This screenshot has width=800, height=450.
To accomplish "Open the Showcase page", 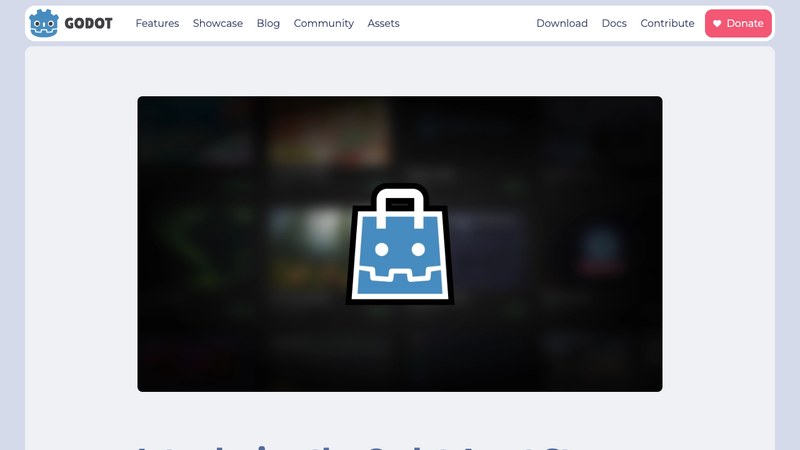I will click(x=218, y=23).
